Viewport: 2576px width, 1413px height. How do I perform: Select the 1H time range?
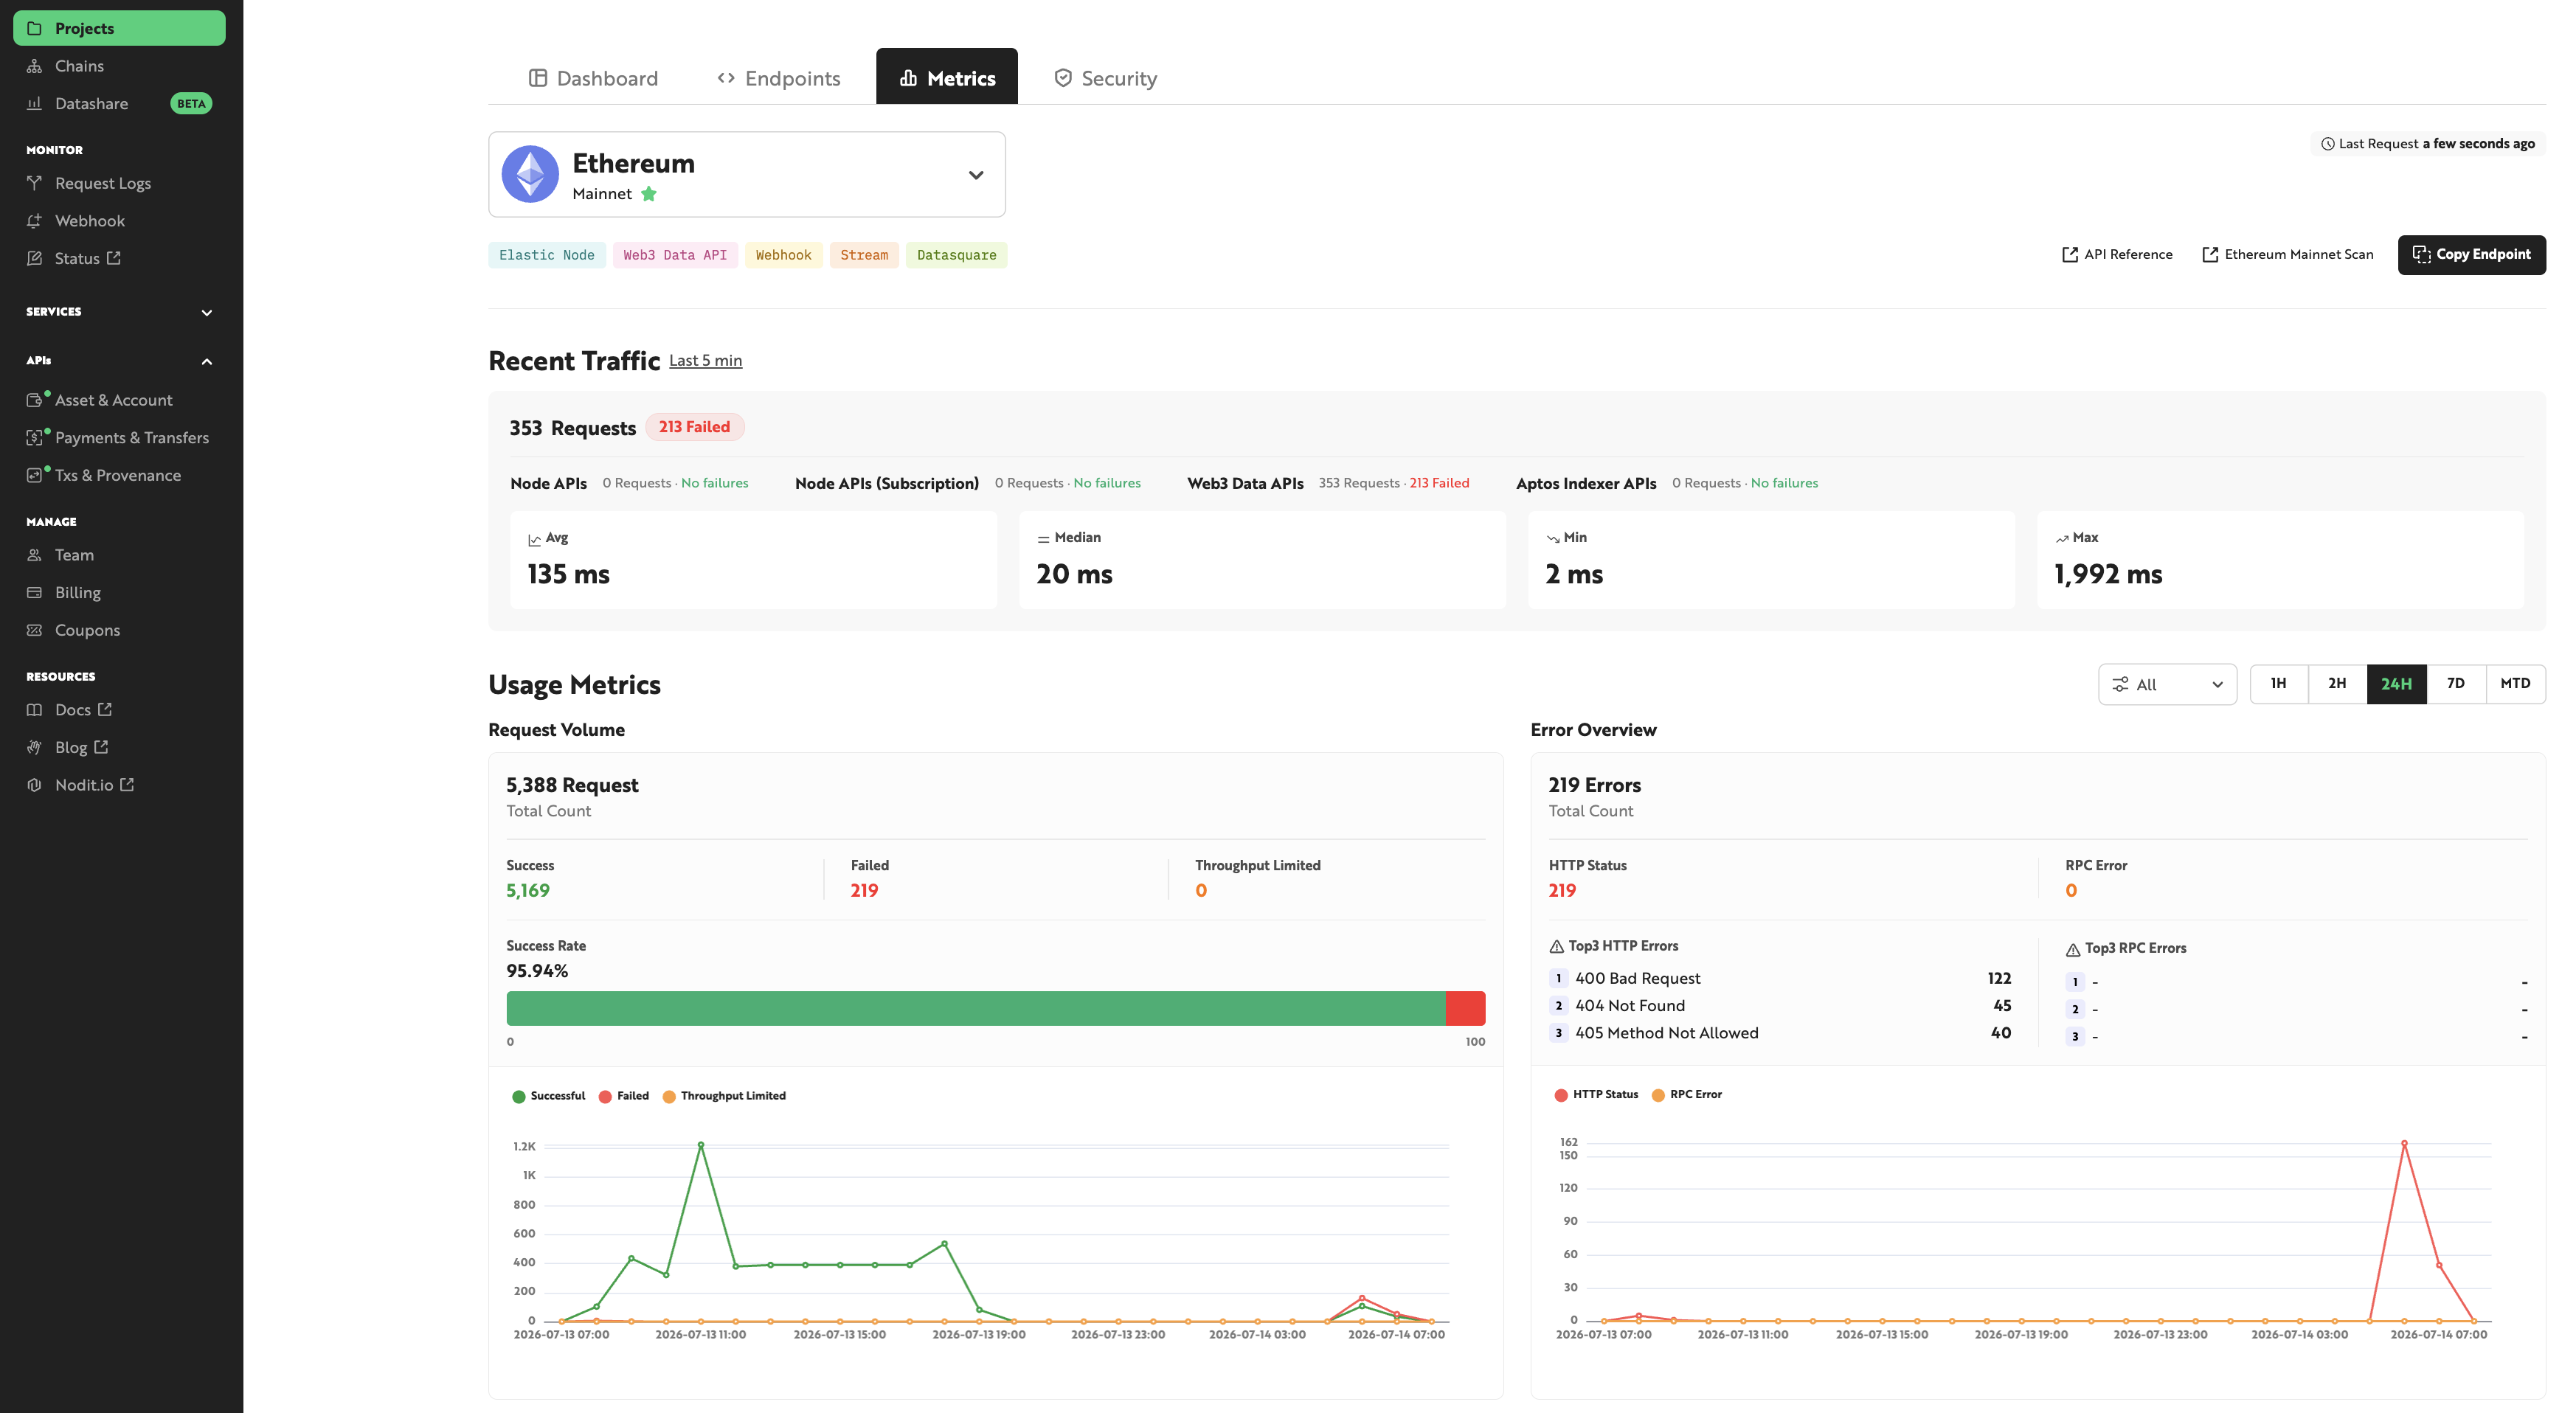[2278, 684]
